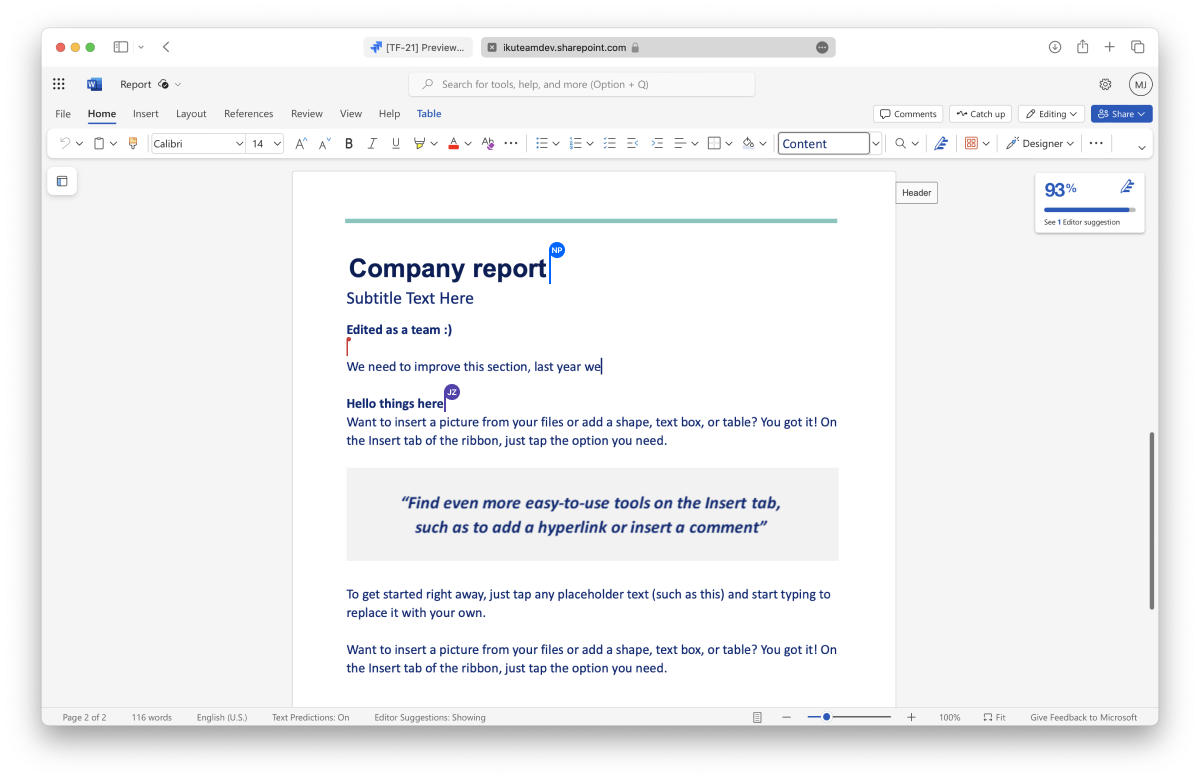Toggle the navigation pane button
The height and width of the screenshot is (781, 1200).
[62, 181]
